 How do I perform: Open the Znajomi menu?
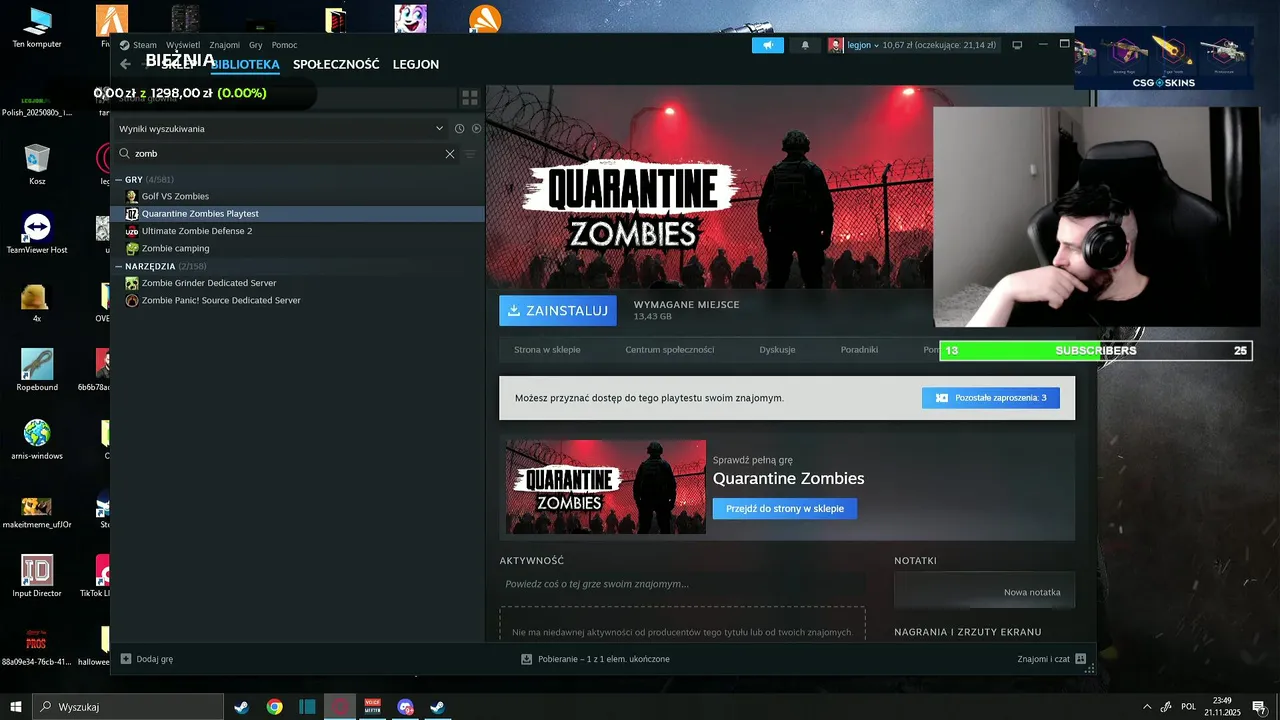pos(225,45)
